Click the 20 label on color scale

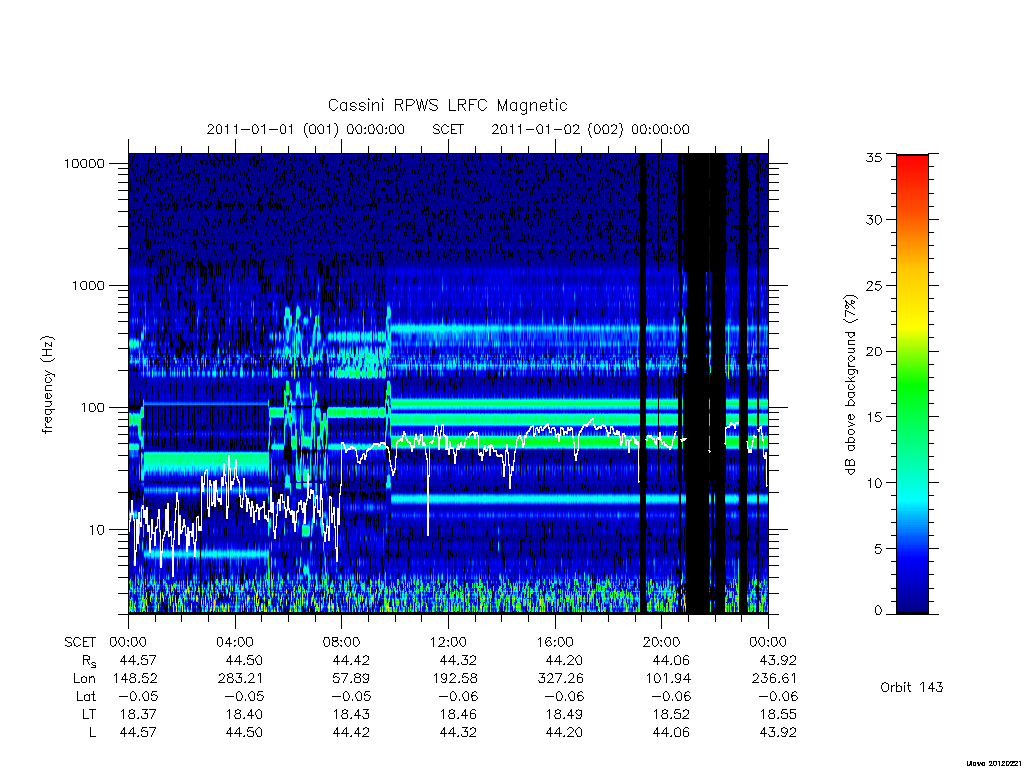coord(874,351)
